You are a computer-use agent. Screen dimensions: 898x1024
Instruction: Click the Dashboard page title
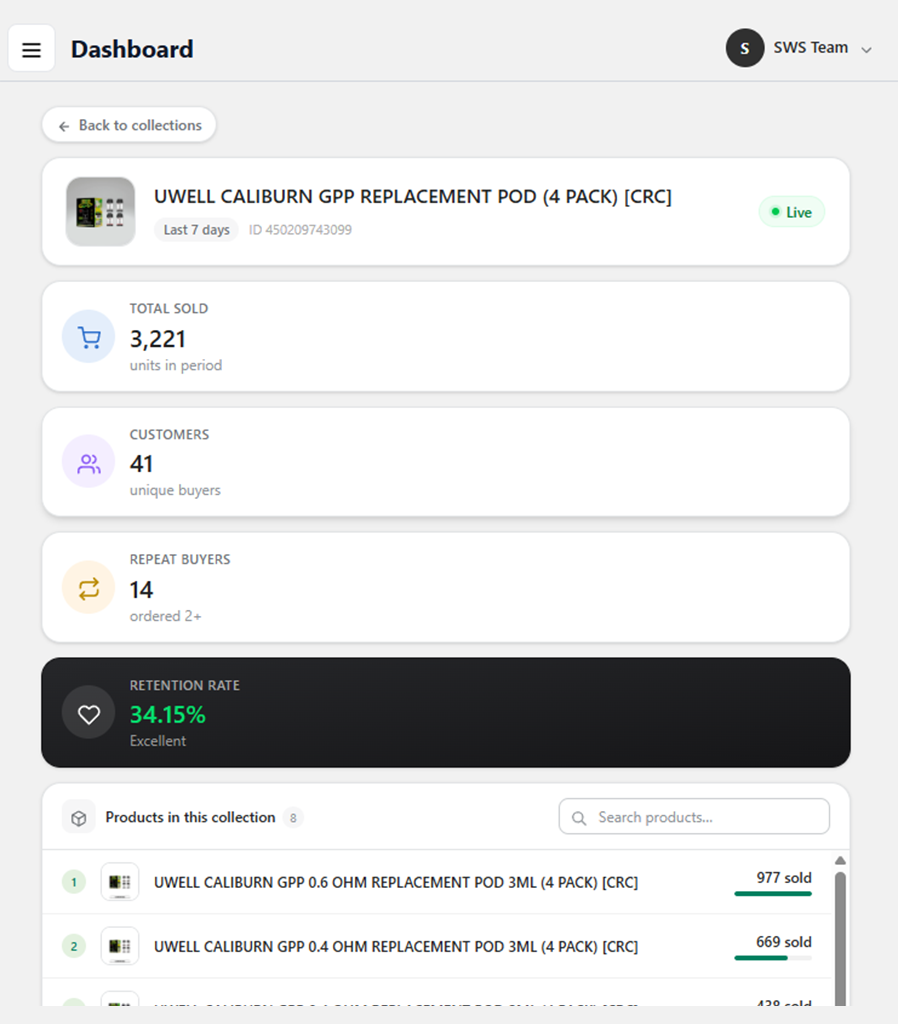coord(133,49)
